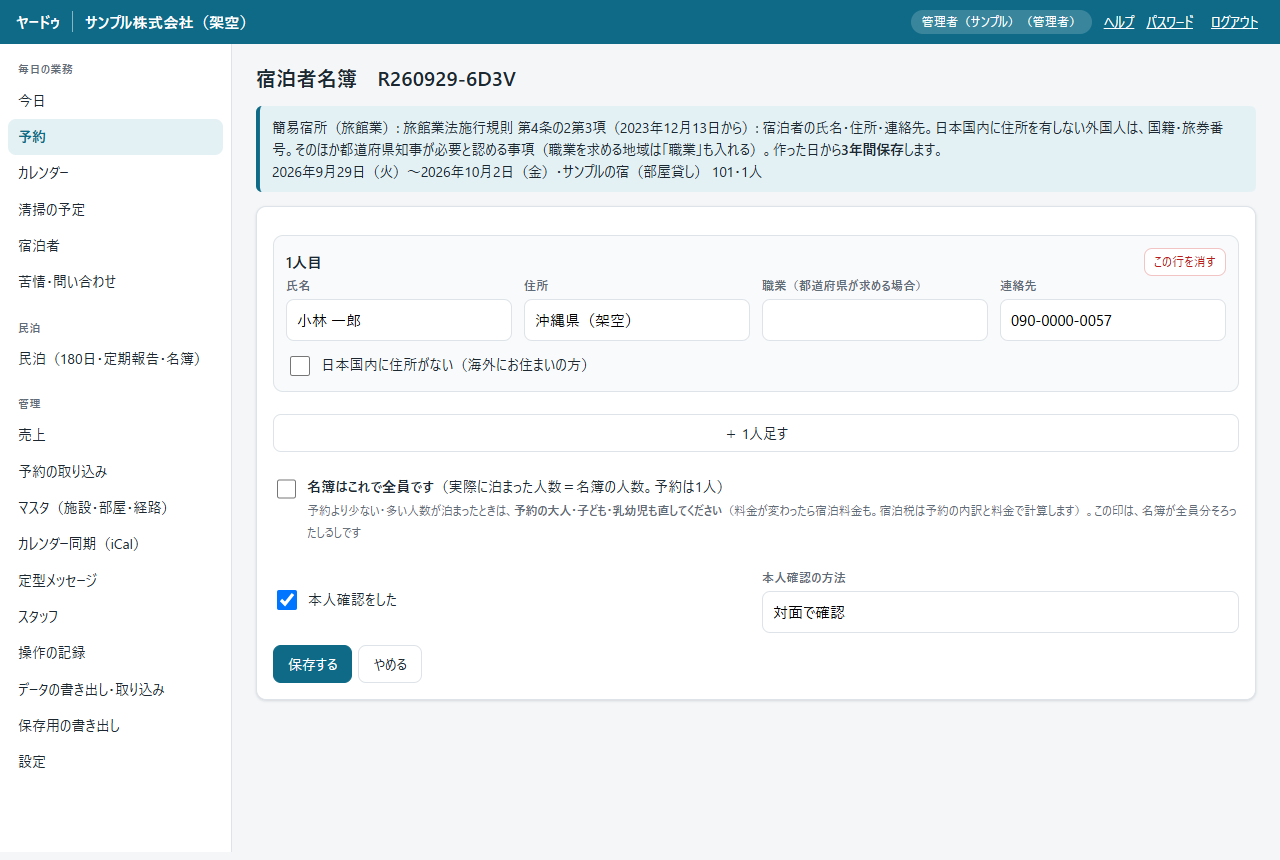Click the 住所 field with 沖縄県（架空）

pos(637,320)
